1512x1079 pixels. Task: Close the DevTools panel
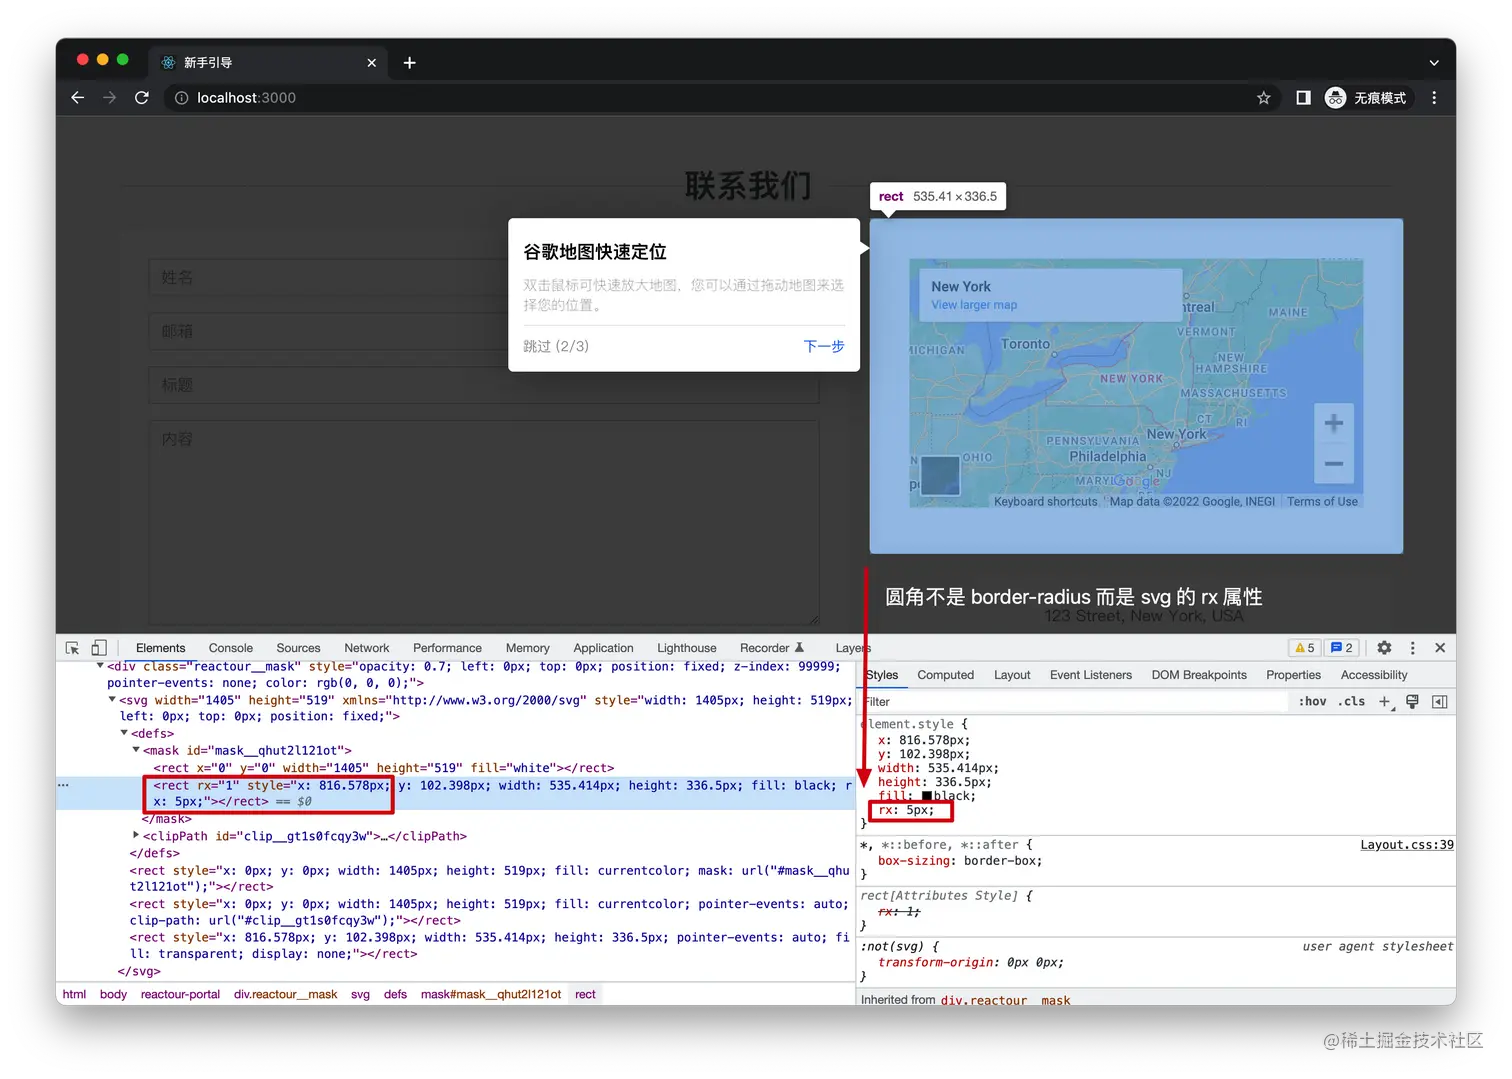(x=1440, y=648)
